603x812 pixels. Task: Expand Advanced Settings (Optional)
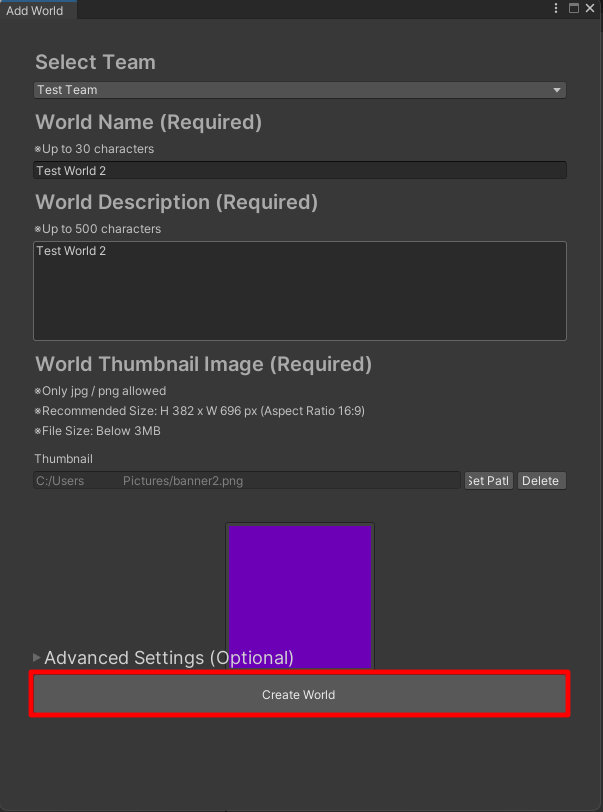click(164, 658)
